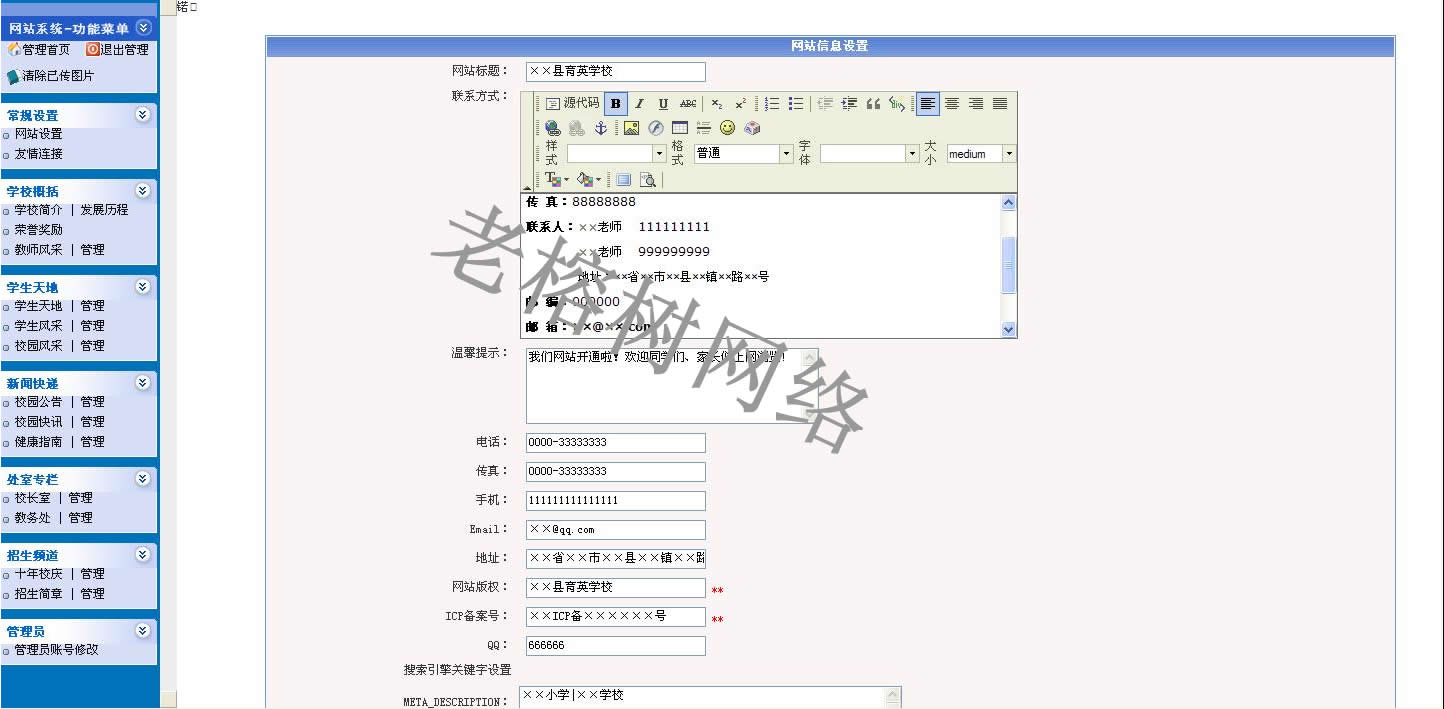Click the editor scrollbar down arrow

(x=1008, y=329)
